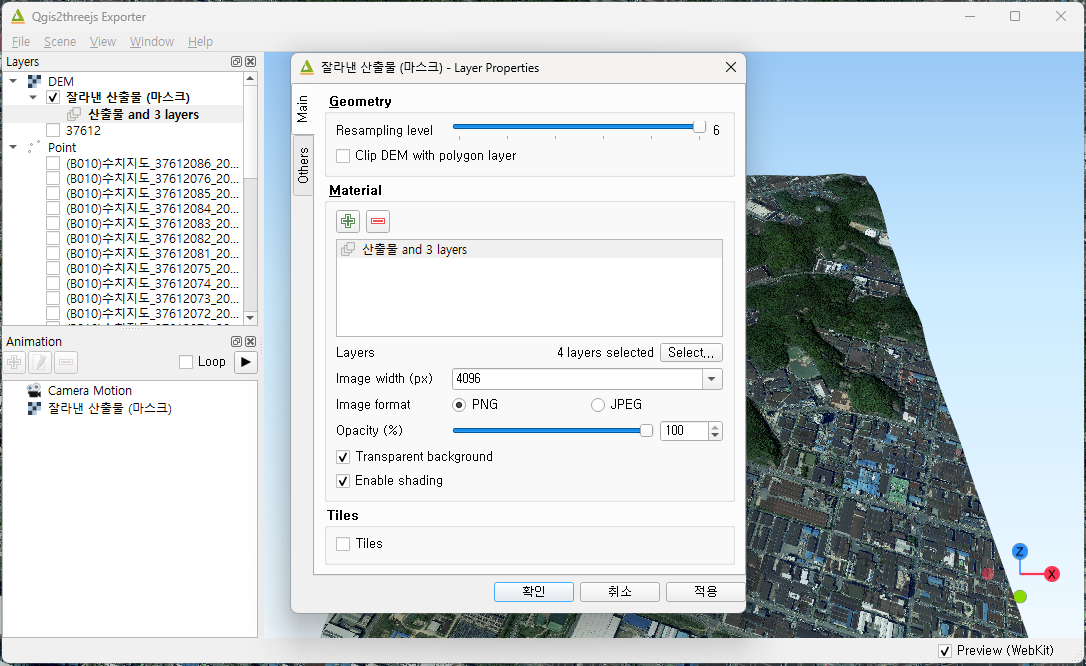Viewport: 1086px width, 666px height.
Task: Click the Animation remove minus icon
Action: tap(66, 362)
